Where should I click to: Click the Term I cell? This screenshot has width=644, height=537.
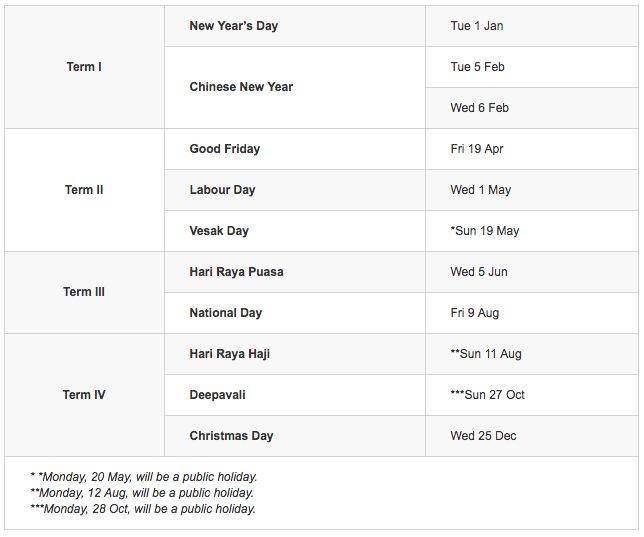pos(84,67)
